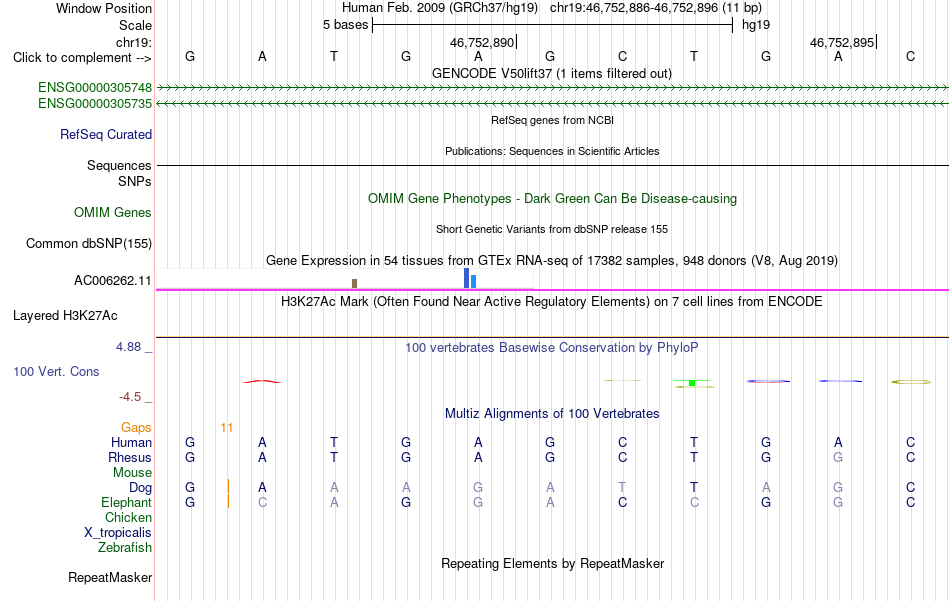This screenshot has height=601, width=950.
Task: Select the Elephant alignment row label
Action: click(x=127, y=502)
